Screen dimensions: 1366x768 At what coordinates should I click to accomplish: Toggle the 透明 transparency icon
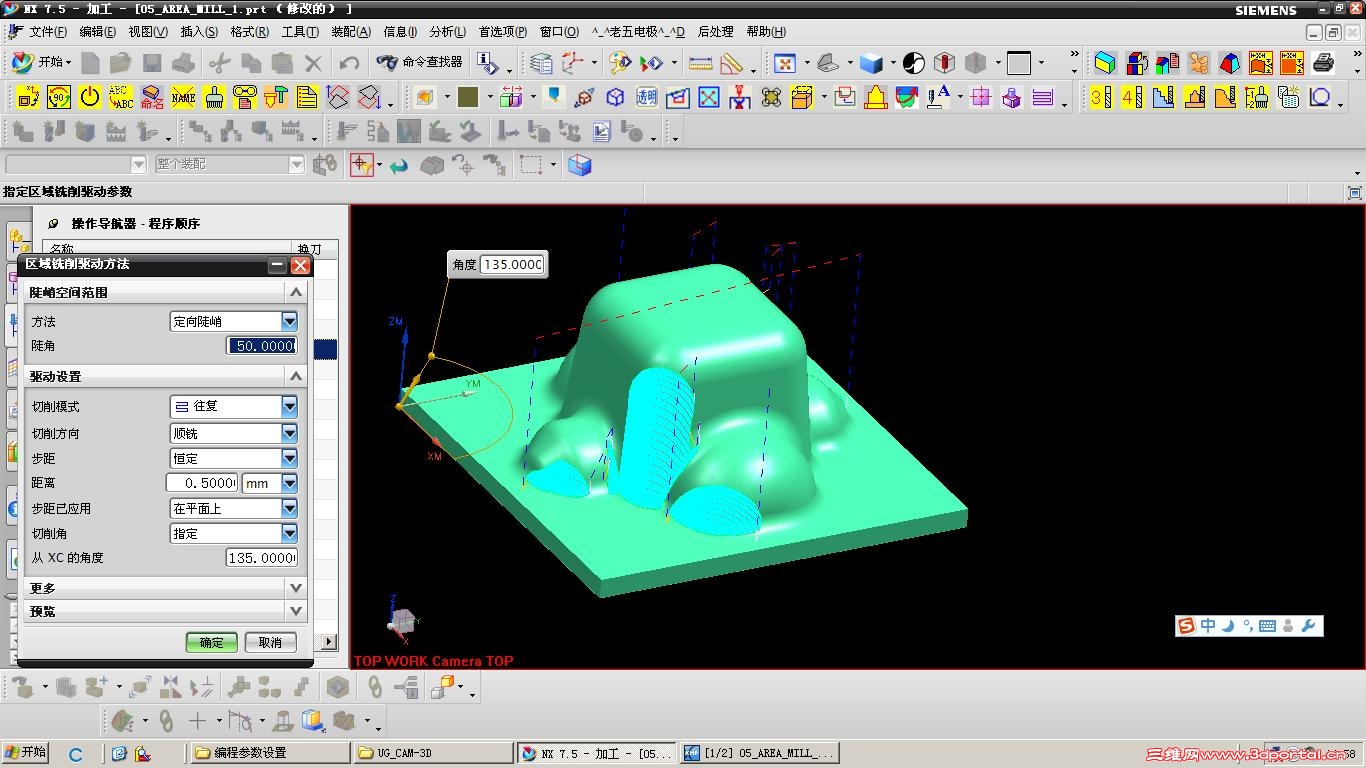(x=647, y=97)
